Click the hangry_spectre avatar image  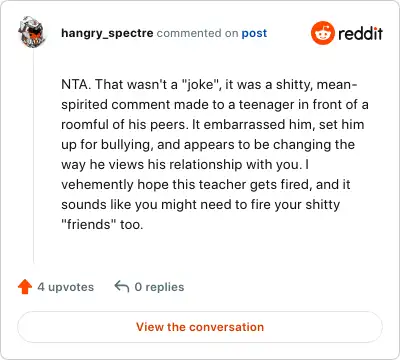point(32,32)
